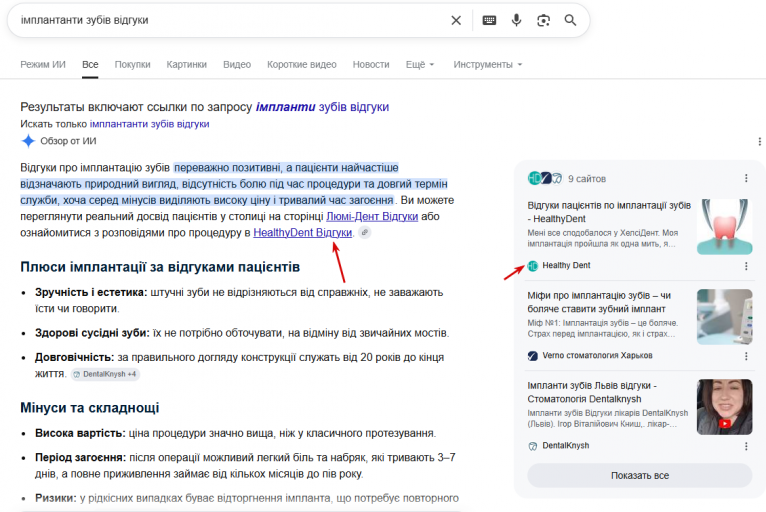Start voice search with microphone icon
Screen dimensions: 766x512
coord(516,20)
